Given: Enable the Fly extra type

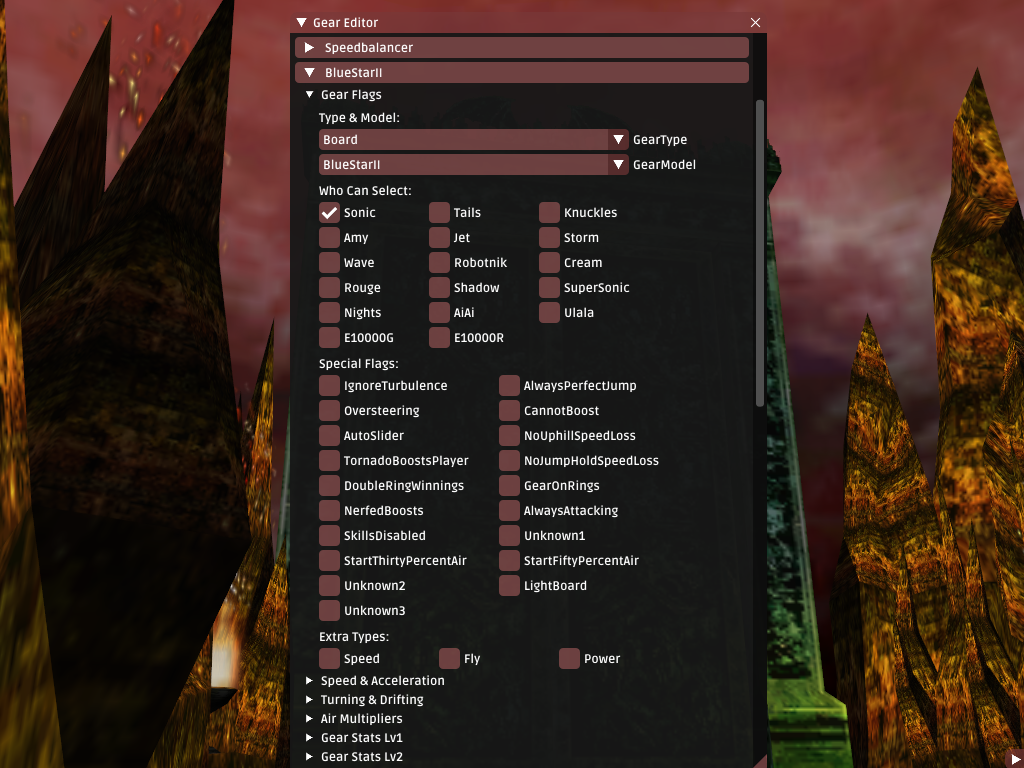Looking at the screenshot, I should click(x=449, y=658).
